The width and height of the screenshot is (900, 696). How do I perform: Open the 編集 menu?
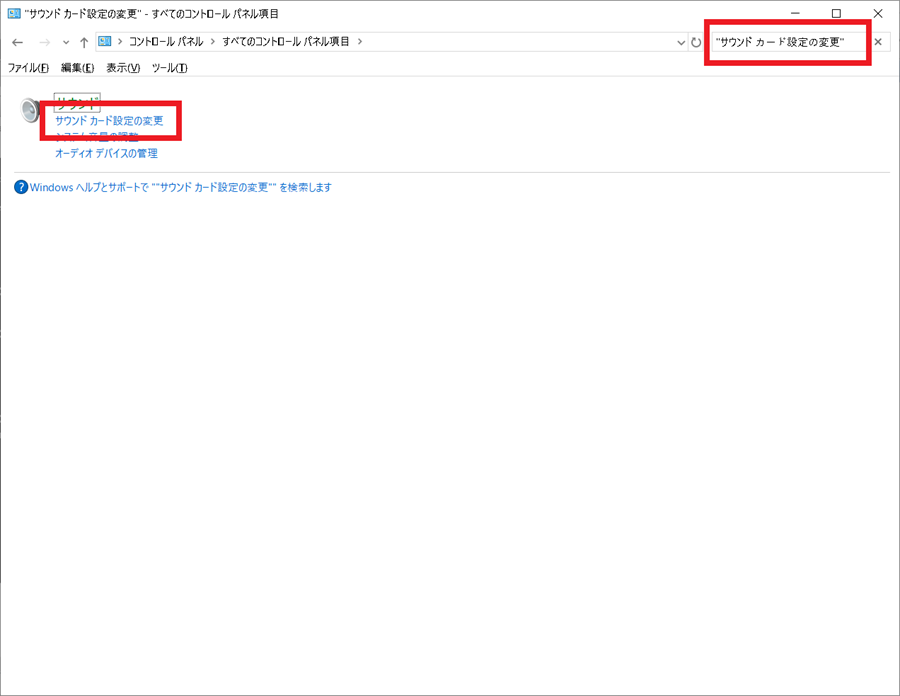pyautogui.click(x=74, y=68)
